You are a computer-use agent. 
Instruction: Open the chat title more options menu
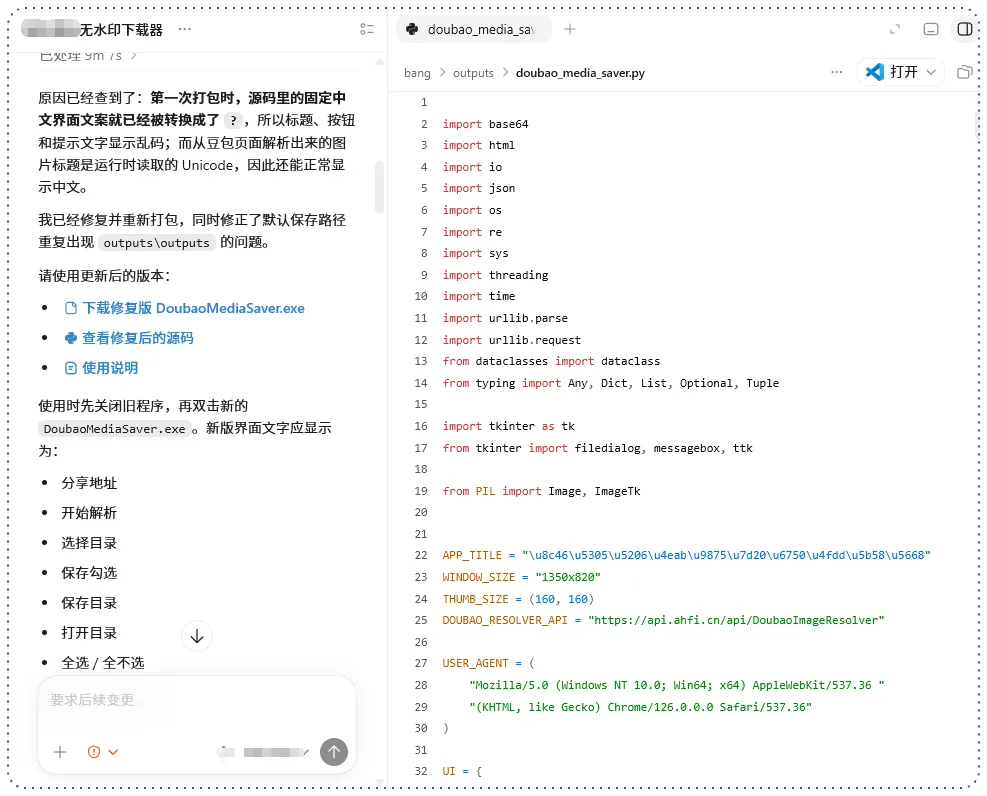pyautogui.click(x=184, y=29)
